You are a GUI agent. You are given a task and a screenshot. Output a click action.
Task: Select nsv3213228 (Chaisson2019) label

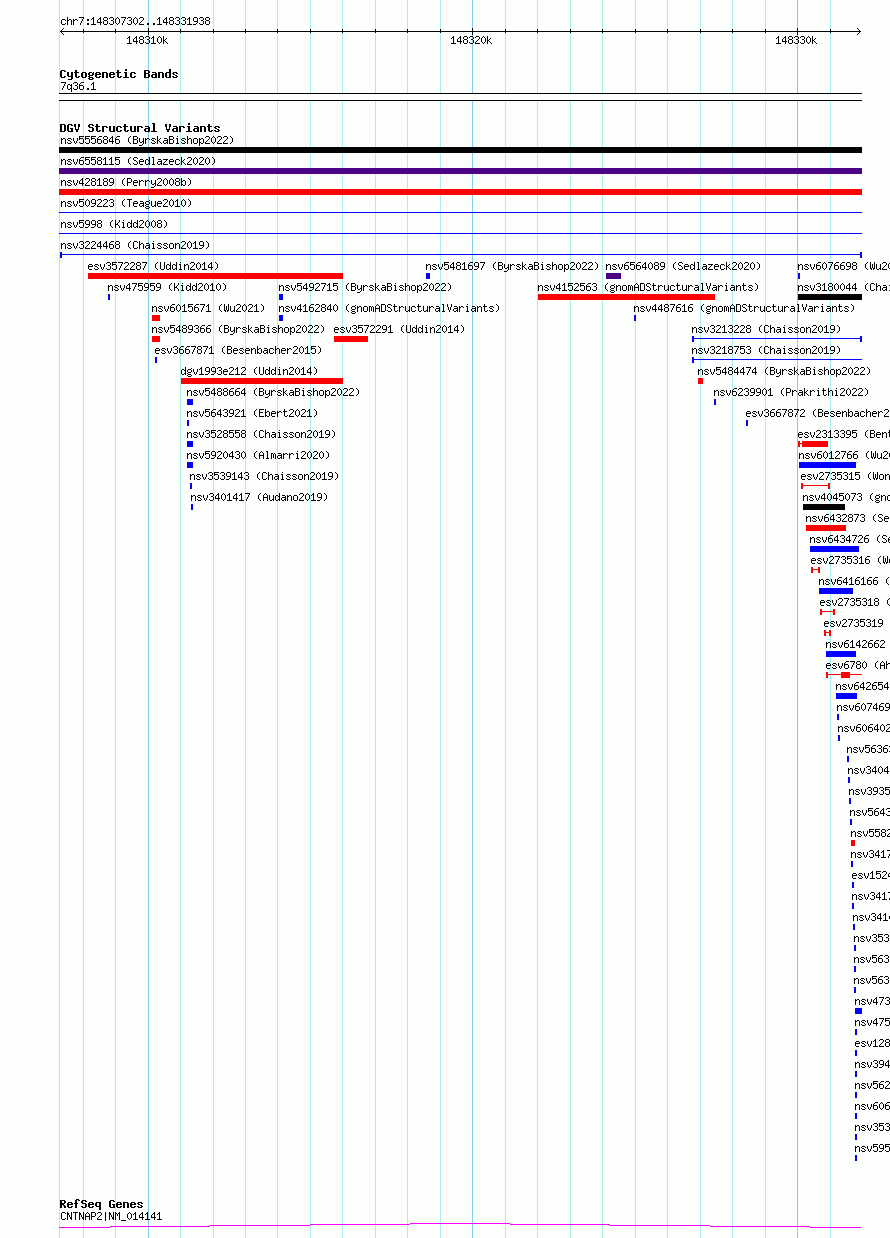[766, 329]
